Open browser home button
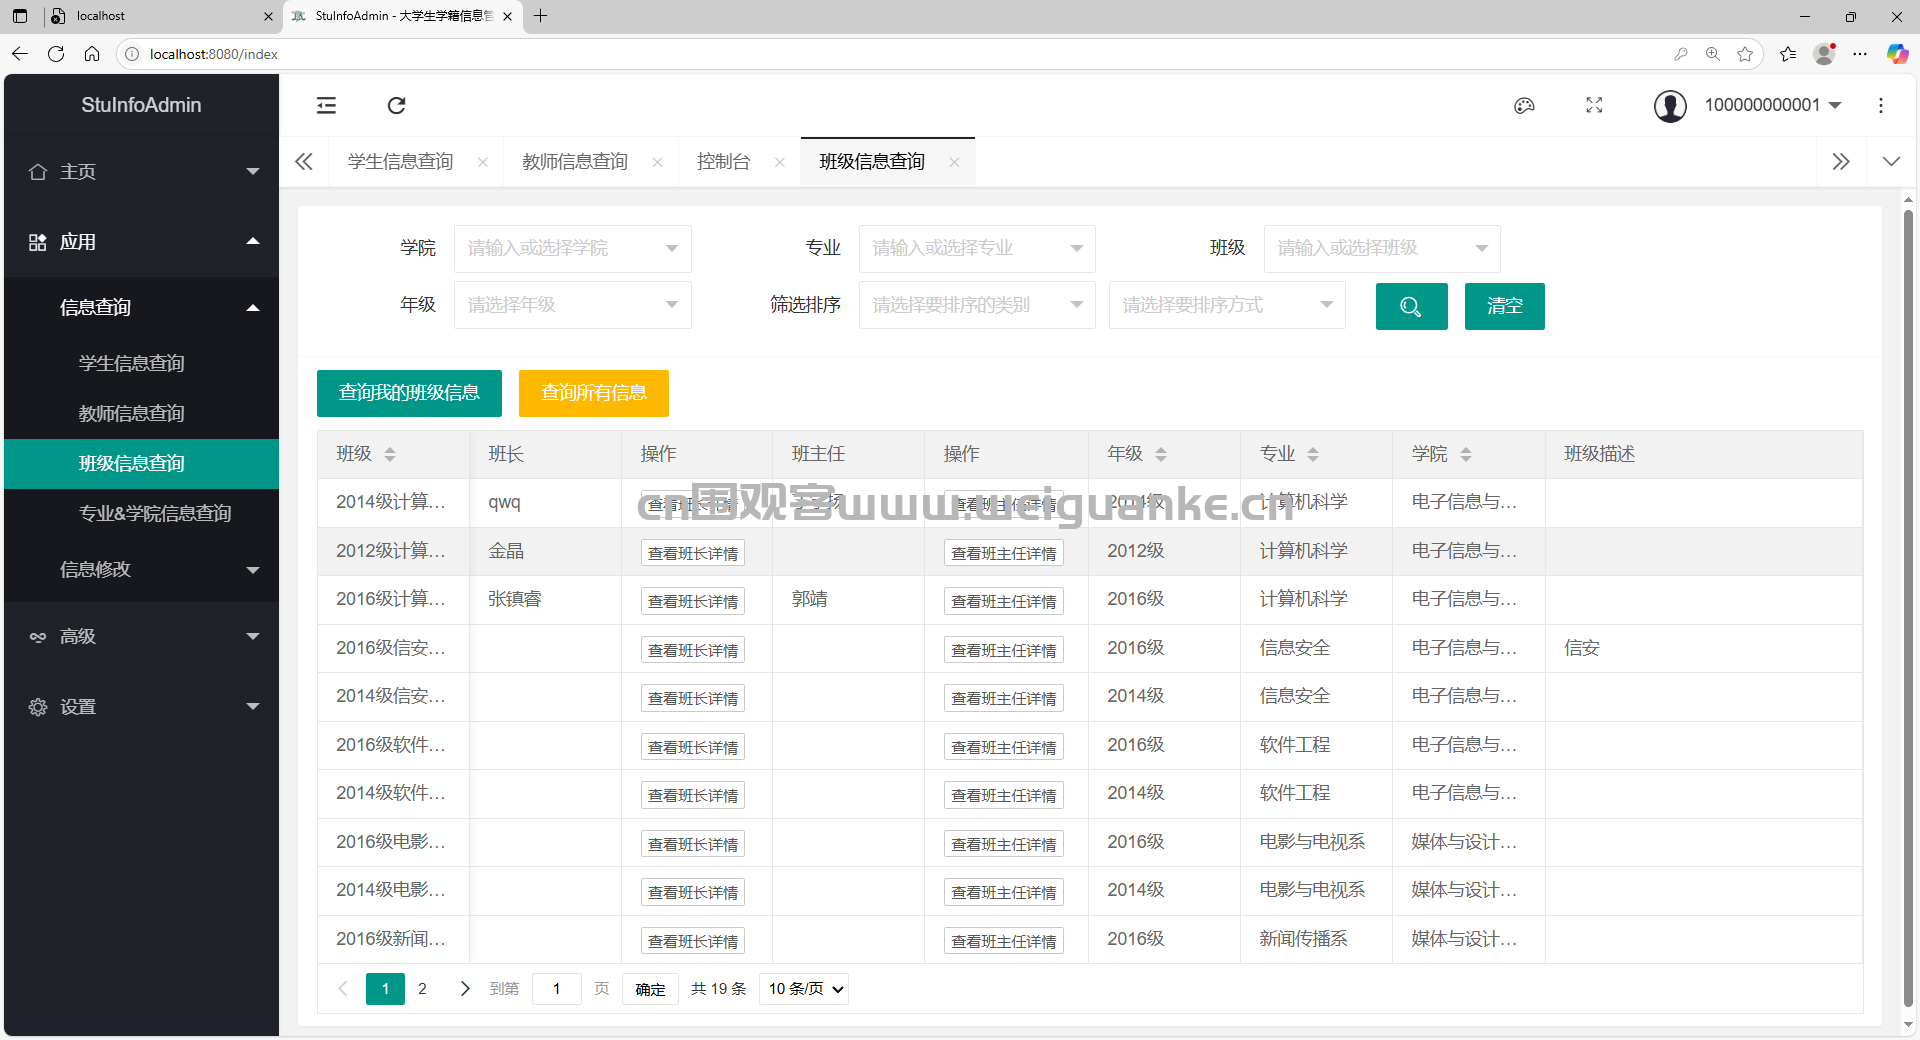The width and height of the screenshot is (1920, 1040). [x=92, y=54]
